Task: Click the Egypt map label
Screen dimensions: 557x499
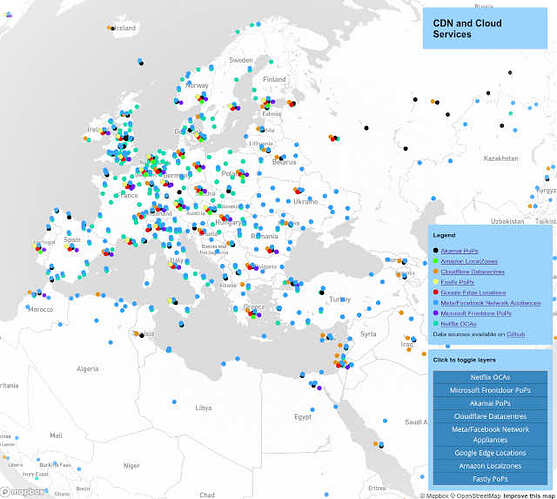Action: pos(303,417)
